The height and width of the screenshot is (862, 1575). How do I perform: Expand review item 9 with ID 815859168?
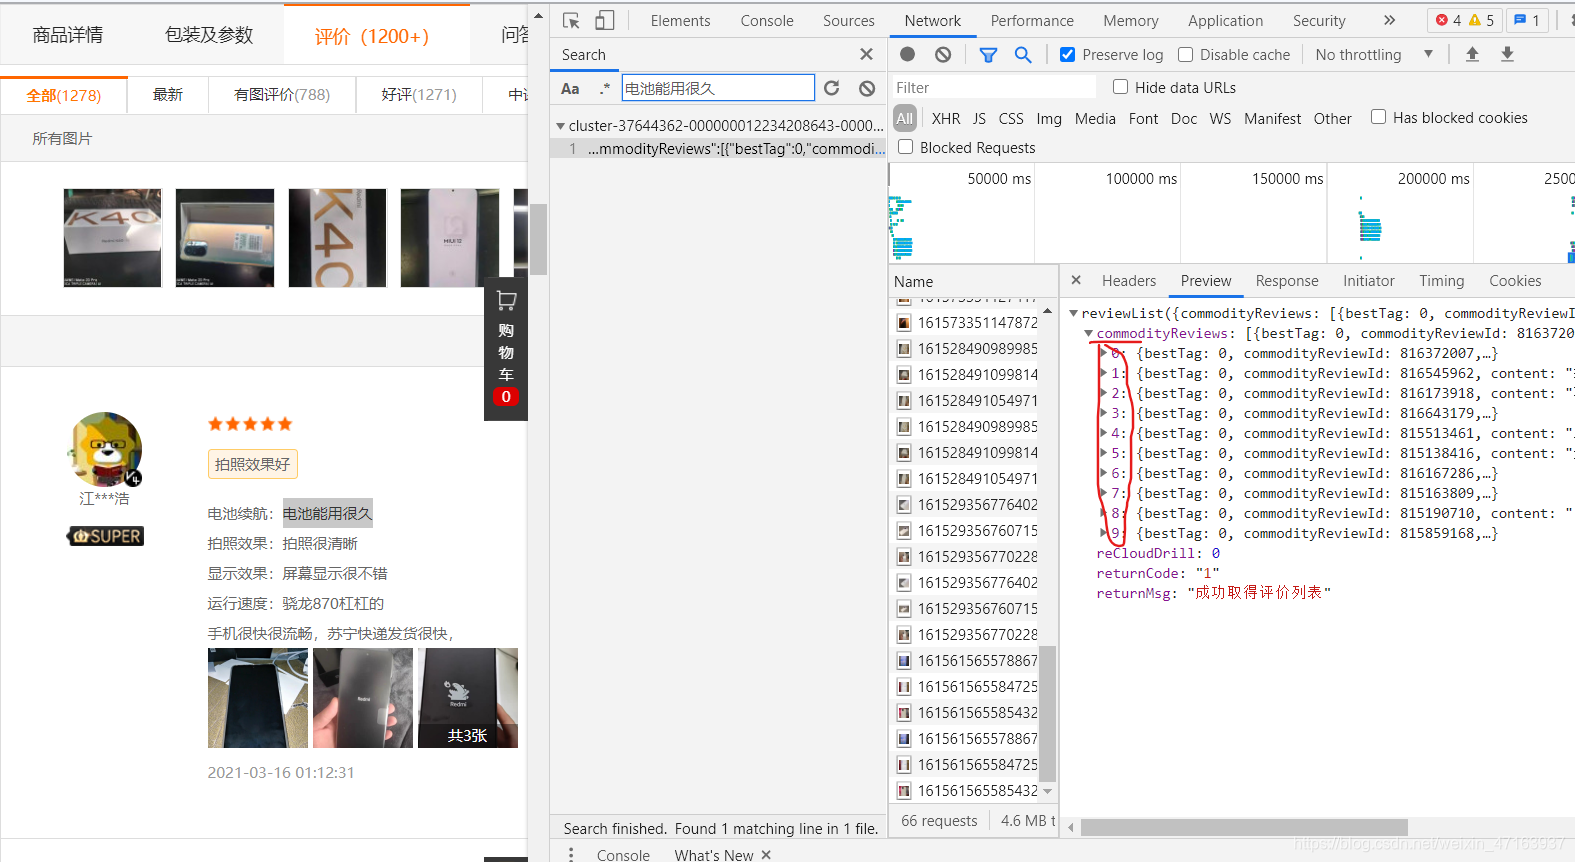point(1104,533)
